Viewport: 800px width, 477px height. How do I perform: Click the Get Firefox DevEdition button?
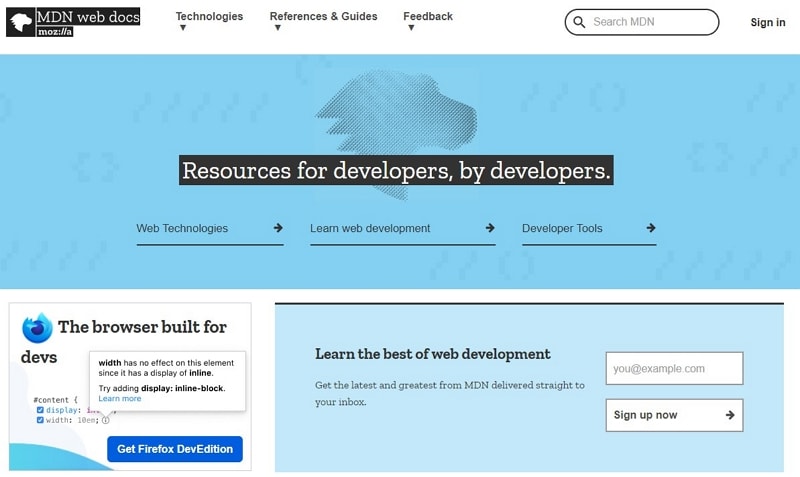pyautogui.click(x=175, y=449)
